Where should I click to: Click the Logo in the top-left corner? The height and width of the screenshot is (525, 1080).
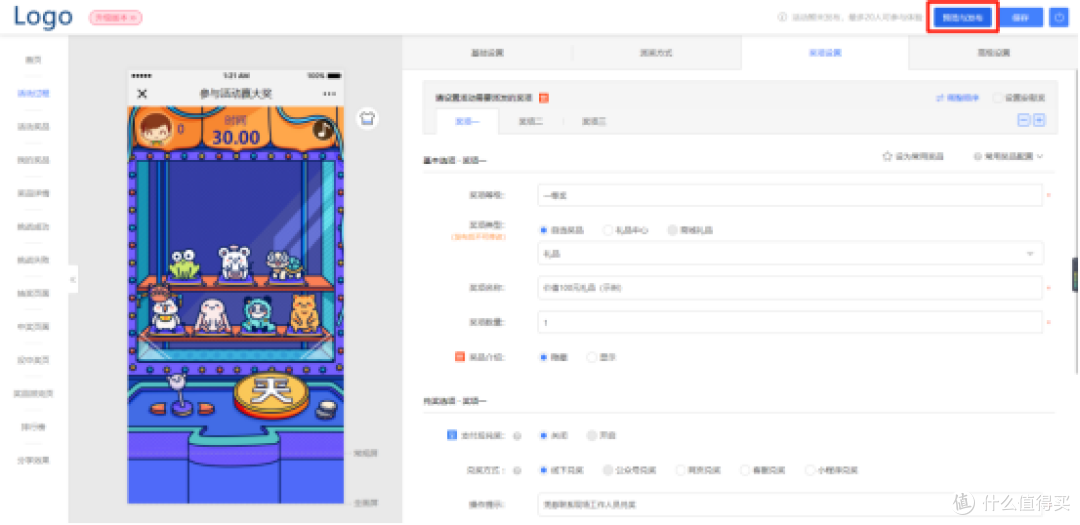point(43,17)
